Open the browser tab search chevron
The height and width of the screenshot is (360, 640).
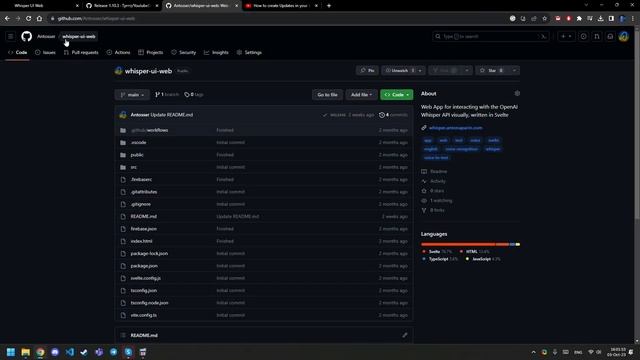pos(586,5)
